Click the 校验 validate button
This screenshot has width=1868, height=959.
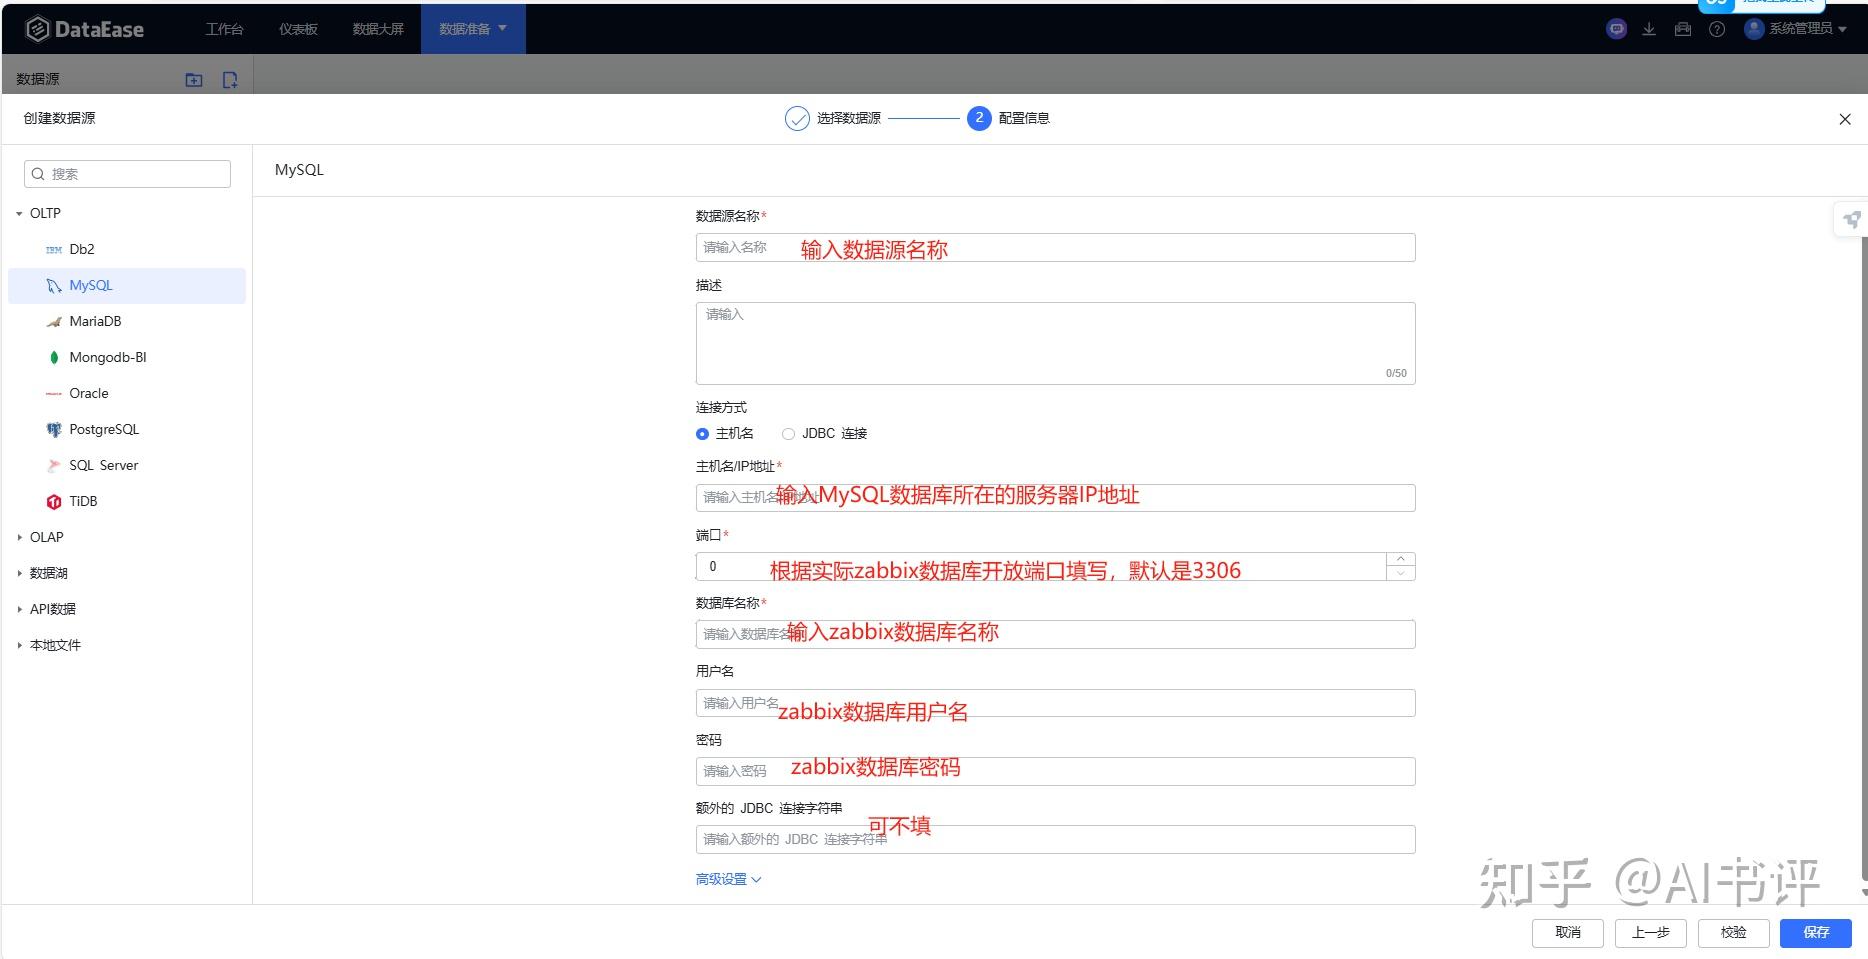(x=1733, y=932)
